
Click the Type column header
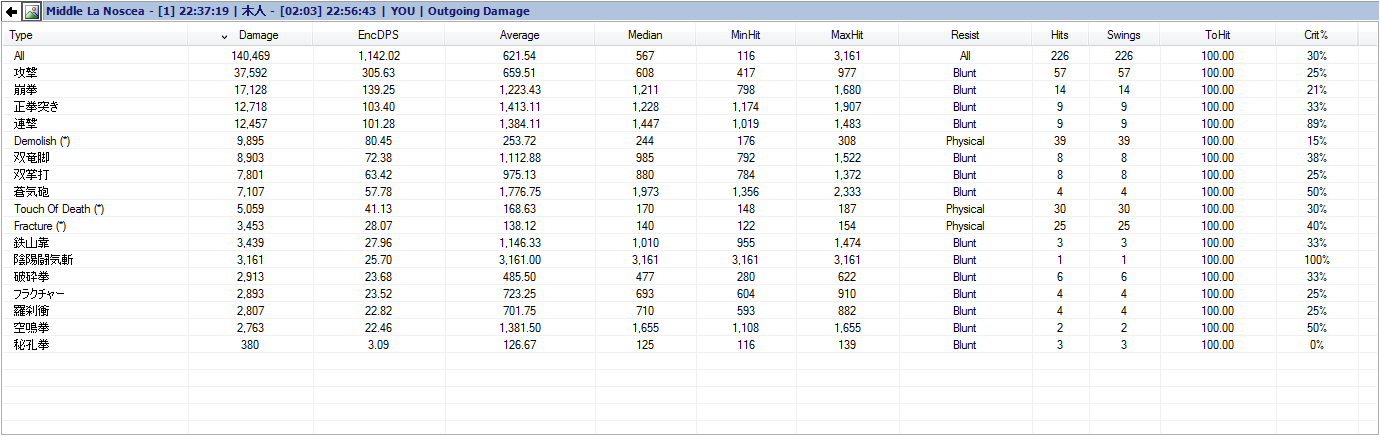pyautogui.click(x=21, y=35)
